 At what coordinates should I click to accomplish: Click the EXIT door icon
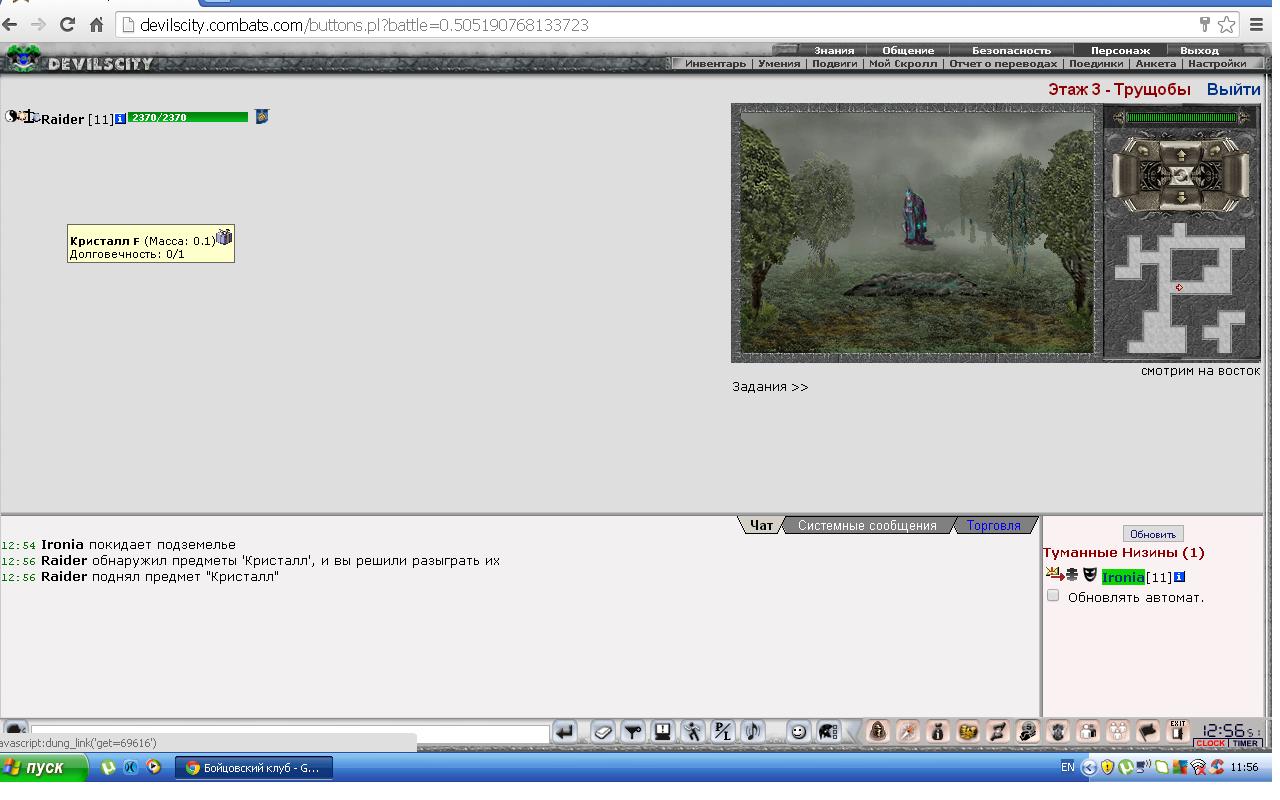(1178, 731)
